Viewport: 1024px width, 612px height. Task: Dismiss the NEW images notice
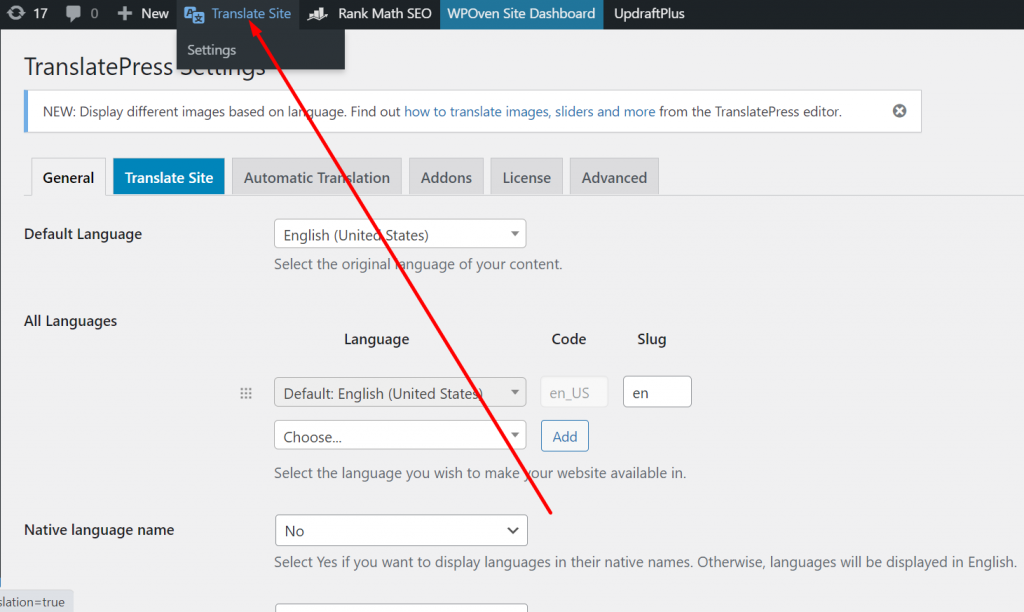click(x=899, y=111)
